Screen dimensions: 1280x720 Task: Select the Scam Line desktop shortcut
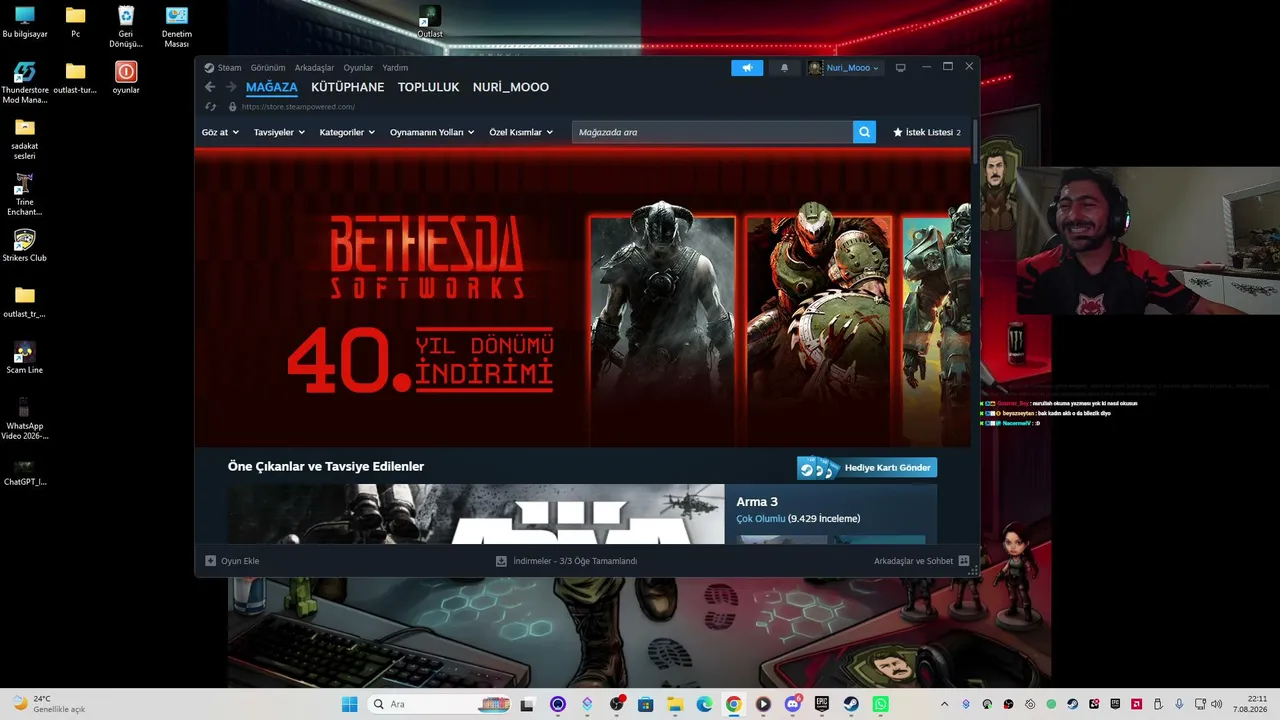[25, 358]
